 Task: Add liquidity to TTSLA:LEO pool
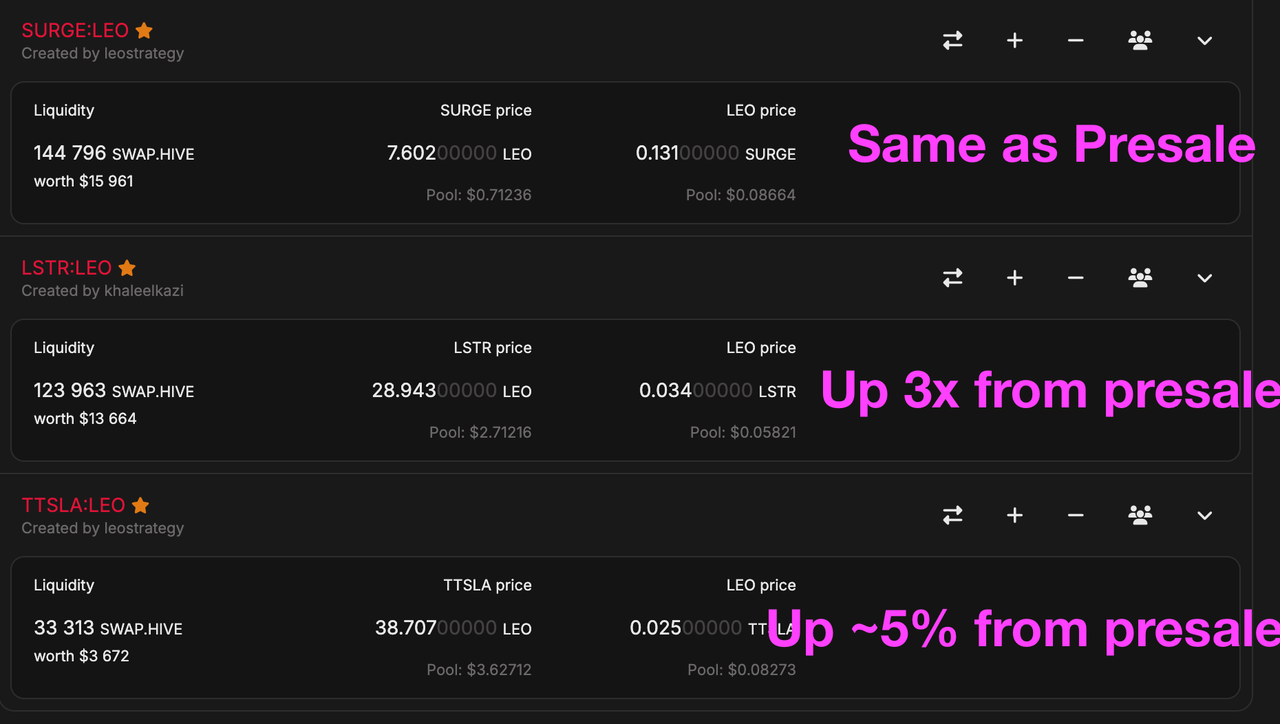pyautogui.click(x=1014, y=515)
